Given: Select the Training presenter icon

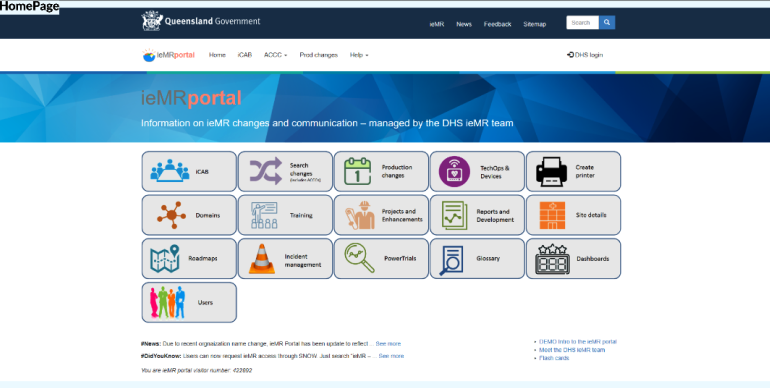Looking at the screenshot, I should tap(264, 215).
